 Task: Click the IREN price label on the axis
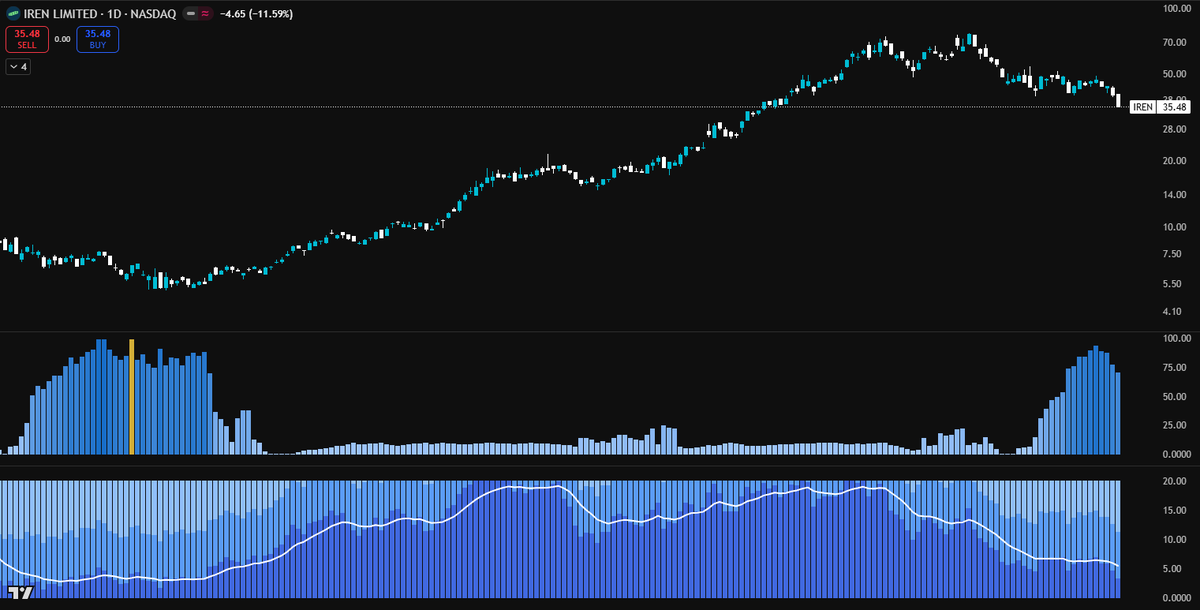[x=1143, y=107]
